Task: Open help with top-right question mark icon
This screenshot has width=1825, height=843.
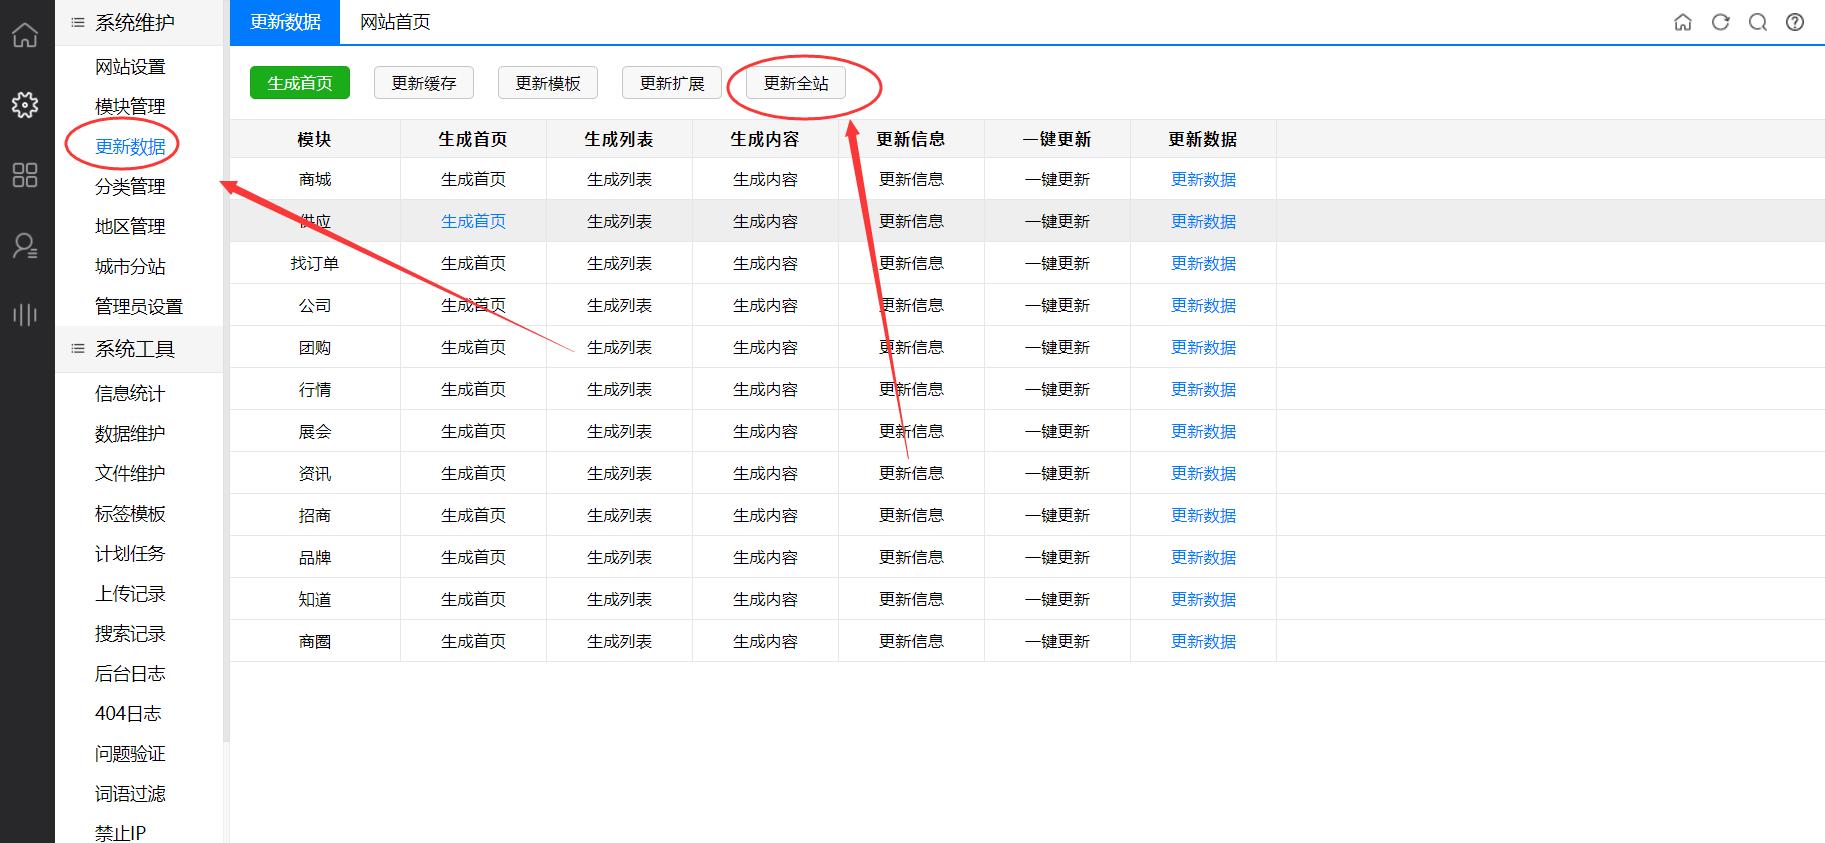Action: click(1795, 22)
